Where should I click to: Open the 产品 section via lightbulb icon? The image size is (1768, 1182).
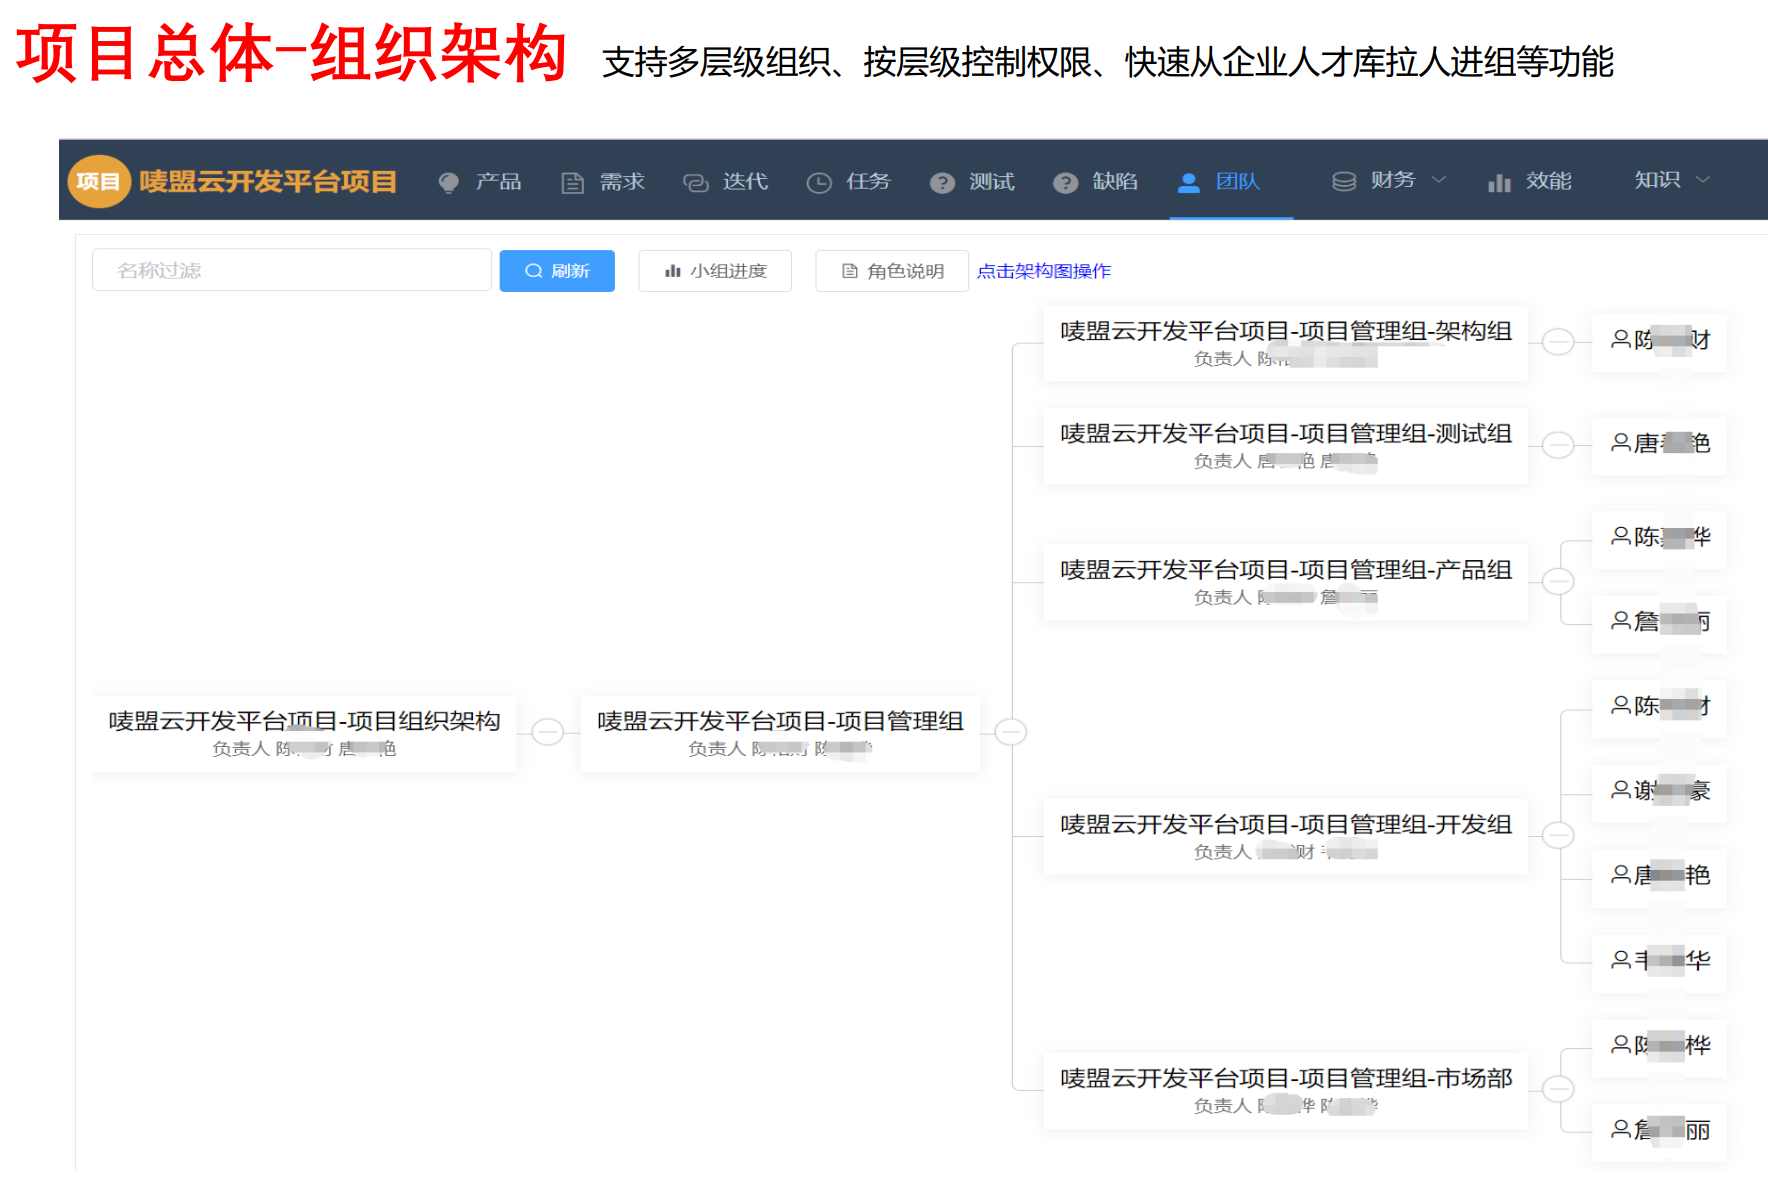pyautogui.click(x=449, y=182)
